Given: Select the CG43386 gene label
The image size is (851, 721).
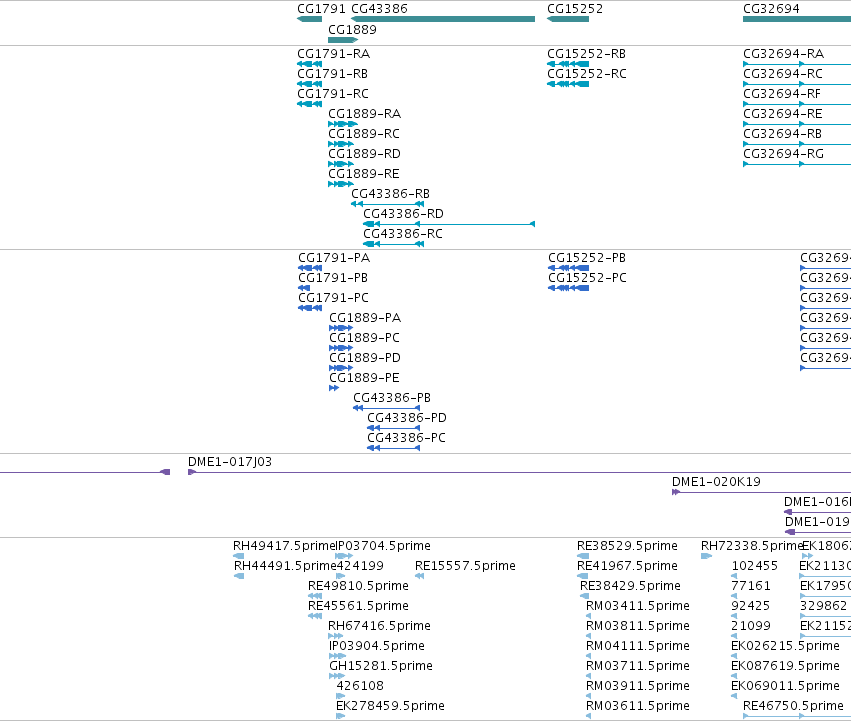Looking at the screenshot, I should click(379, 9).
